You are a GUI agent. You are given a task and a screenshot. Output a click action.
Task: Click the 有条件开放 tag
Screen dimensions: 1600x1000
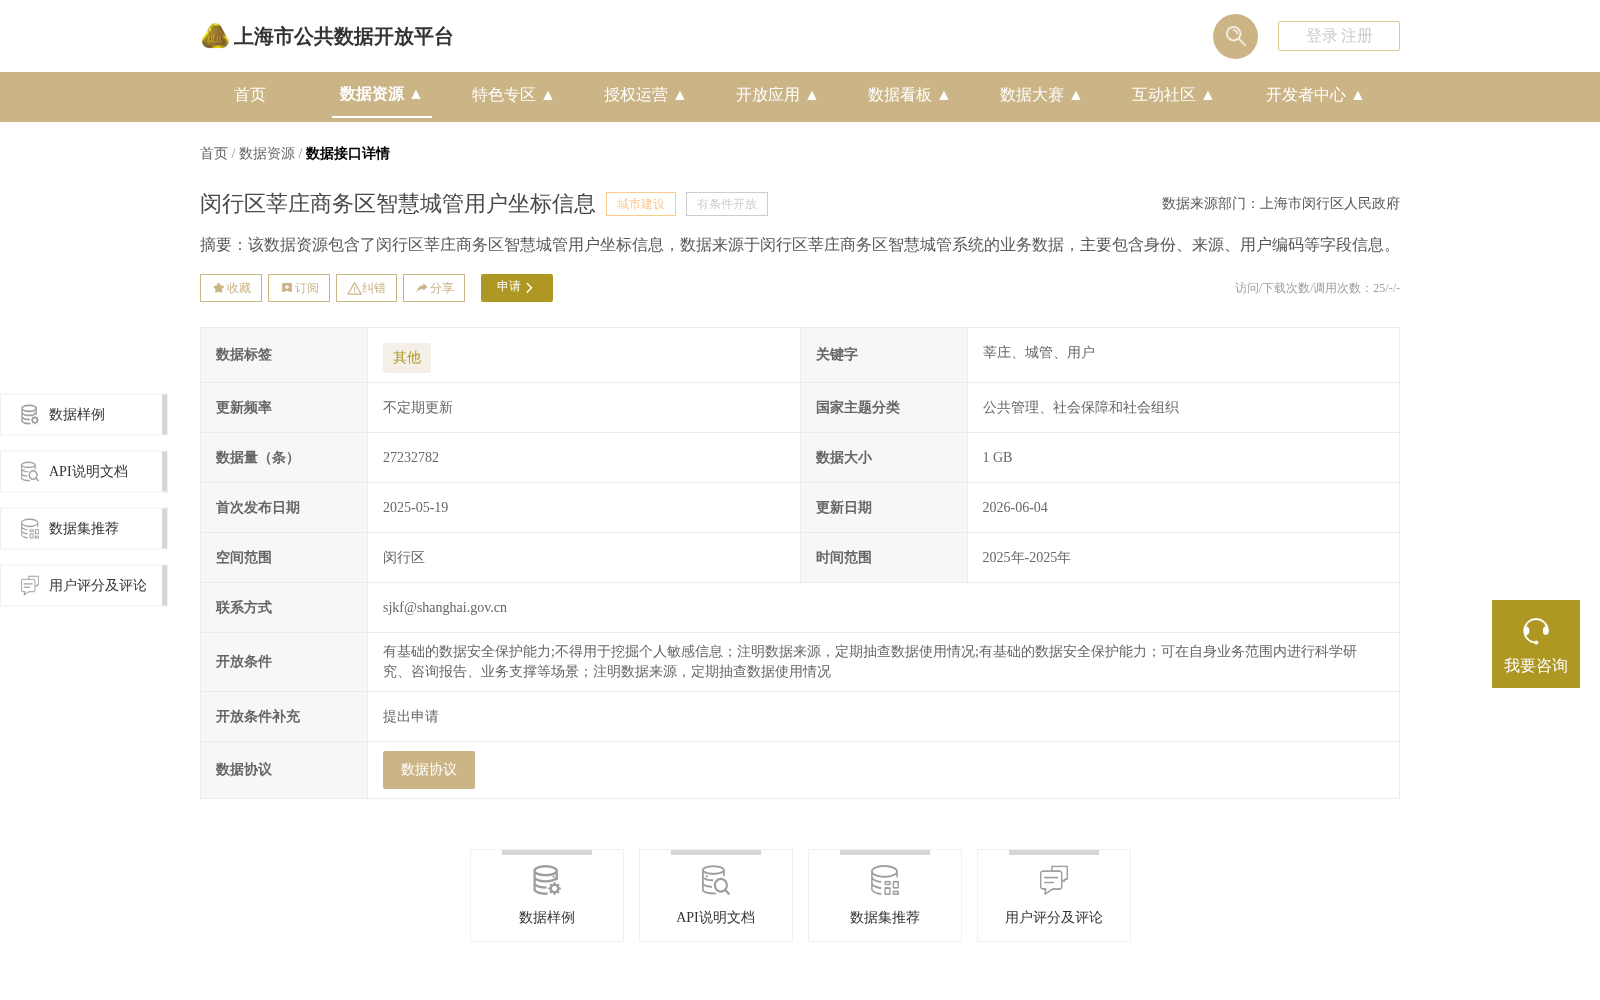(727, 204)
